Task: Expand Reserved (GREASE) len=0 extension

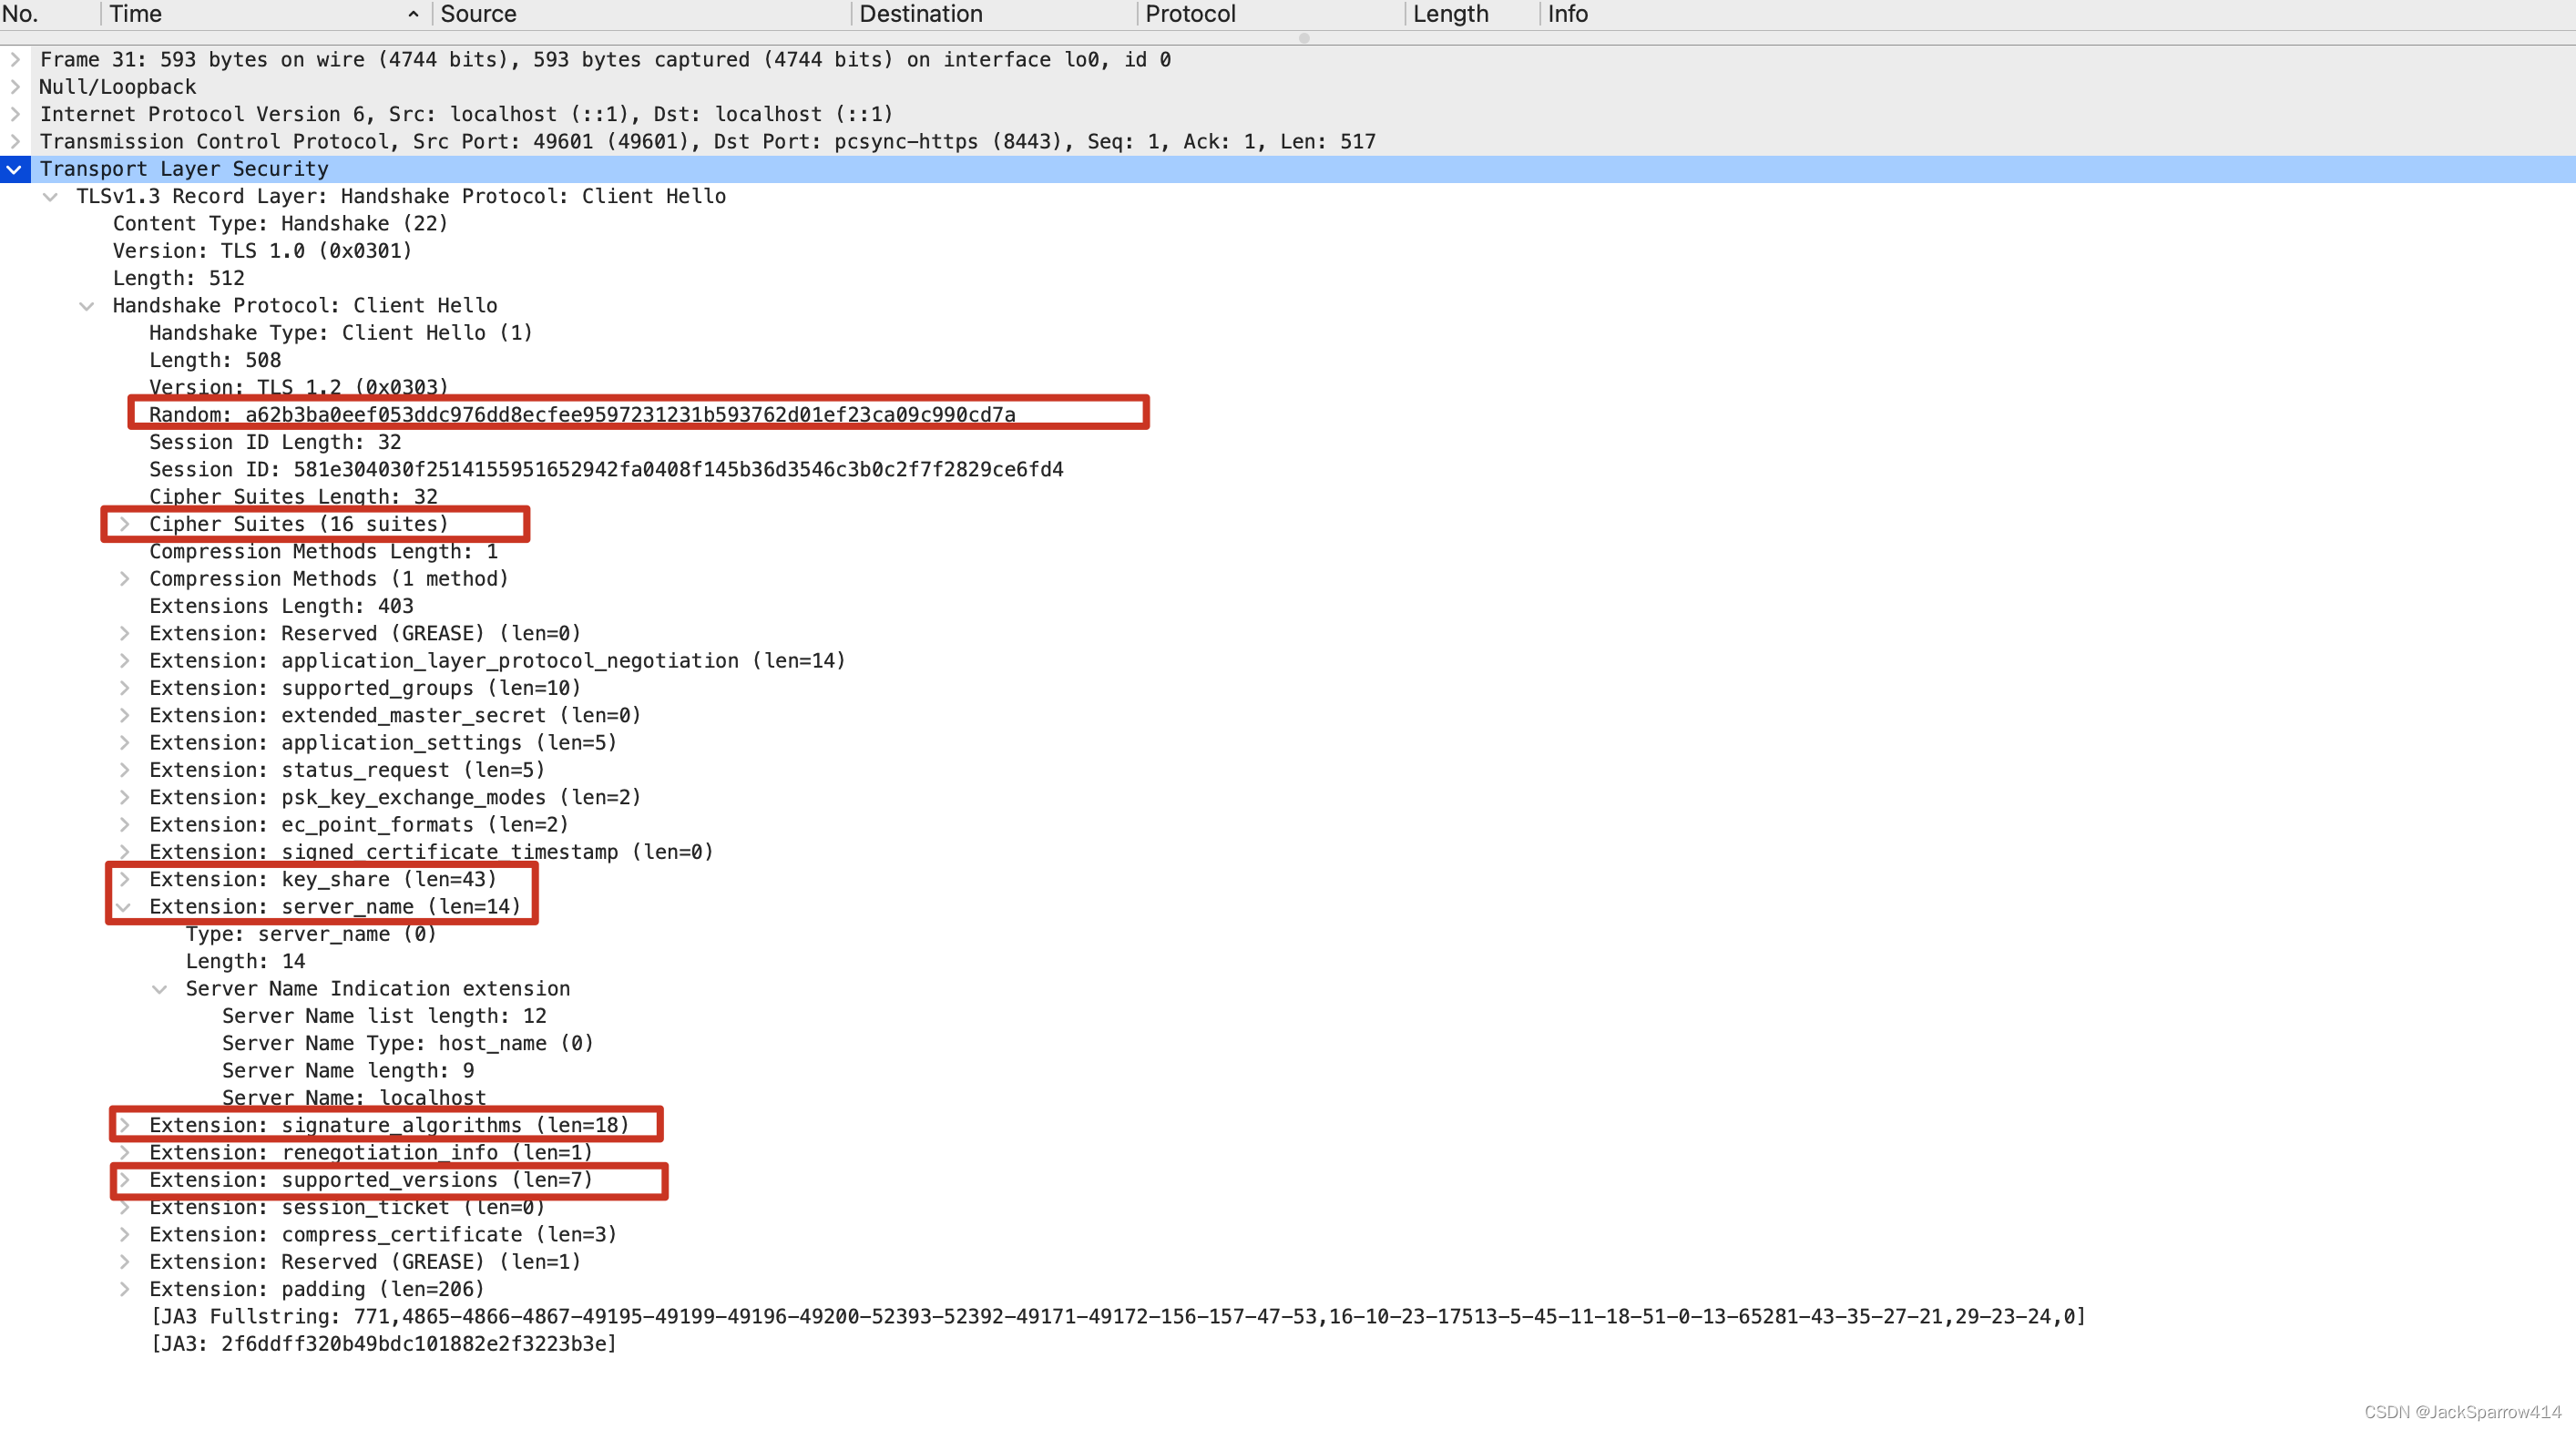Action: tap(124, 634)
